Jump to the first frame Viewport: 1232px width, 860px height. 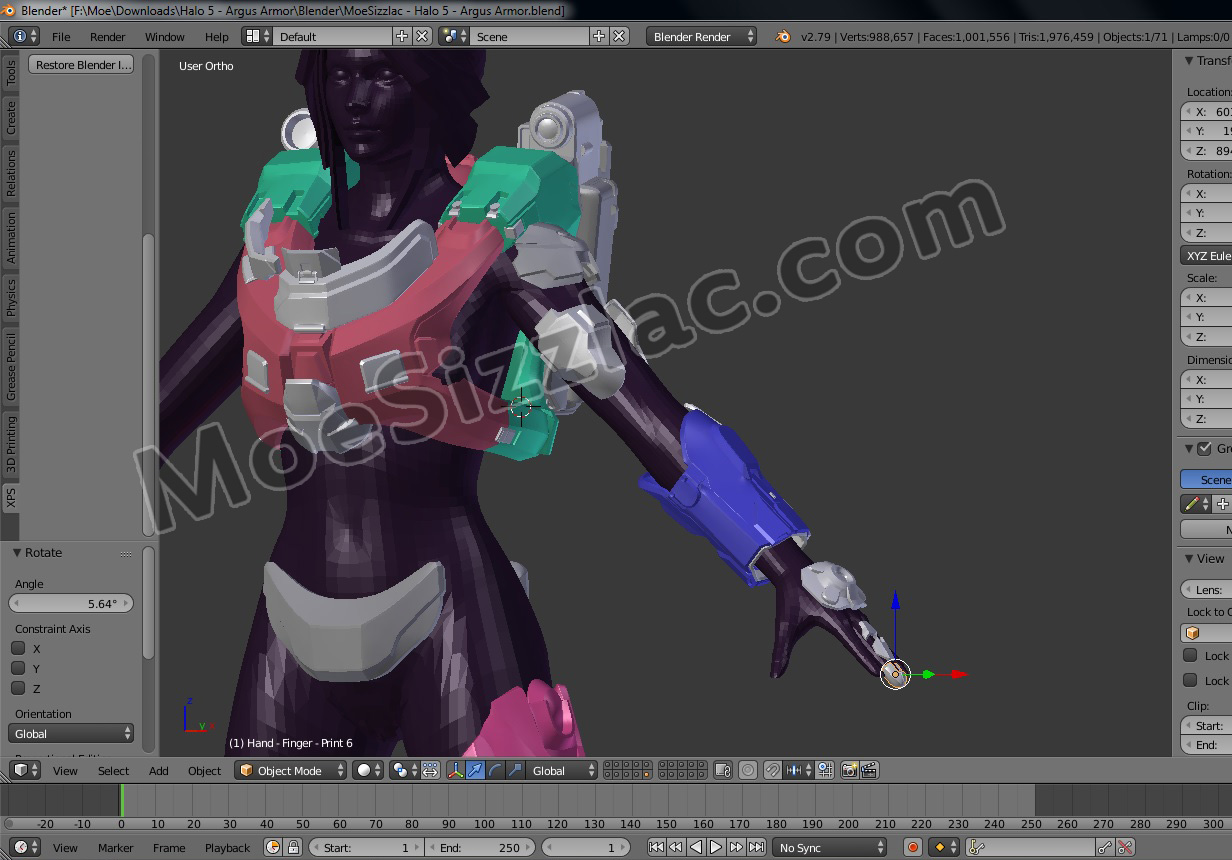(x=656, y=847)
